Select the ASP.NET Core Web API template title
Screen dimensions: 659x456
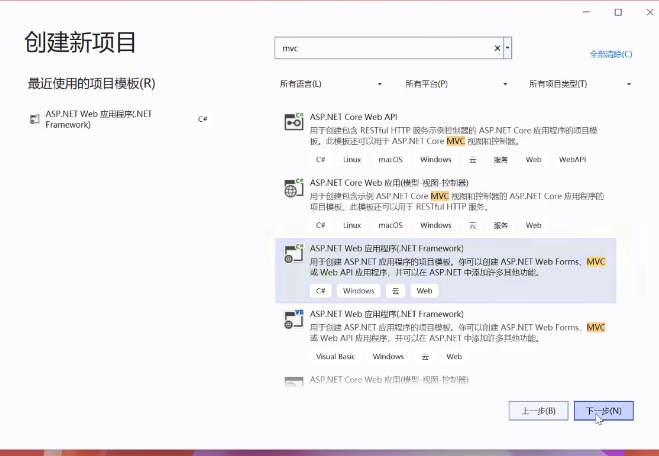click(x=353, y=117)
